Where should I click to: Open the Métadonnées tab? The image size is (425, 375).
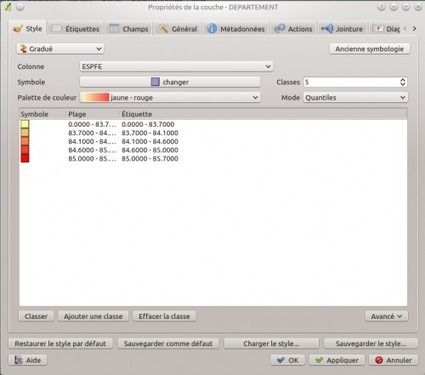pyautogui.click(x=235, y=29)
